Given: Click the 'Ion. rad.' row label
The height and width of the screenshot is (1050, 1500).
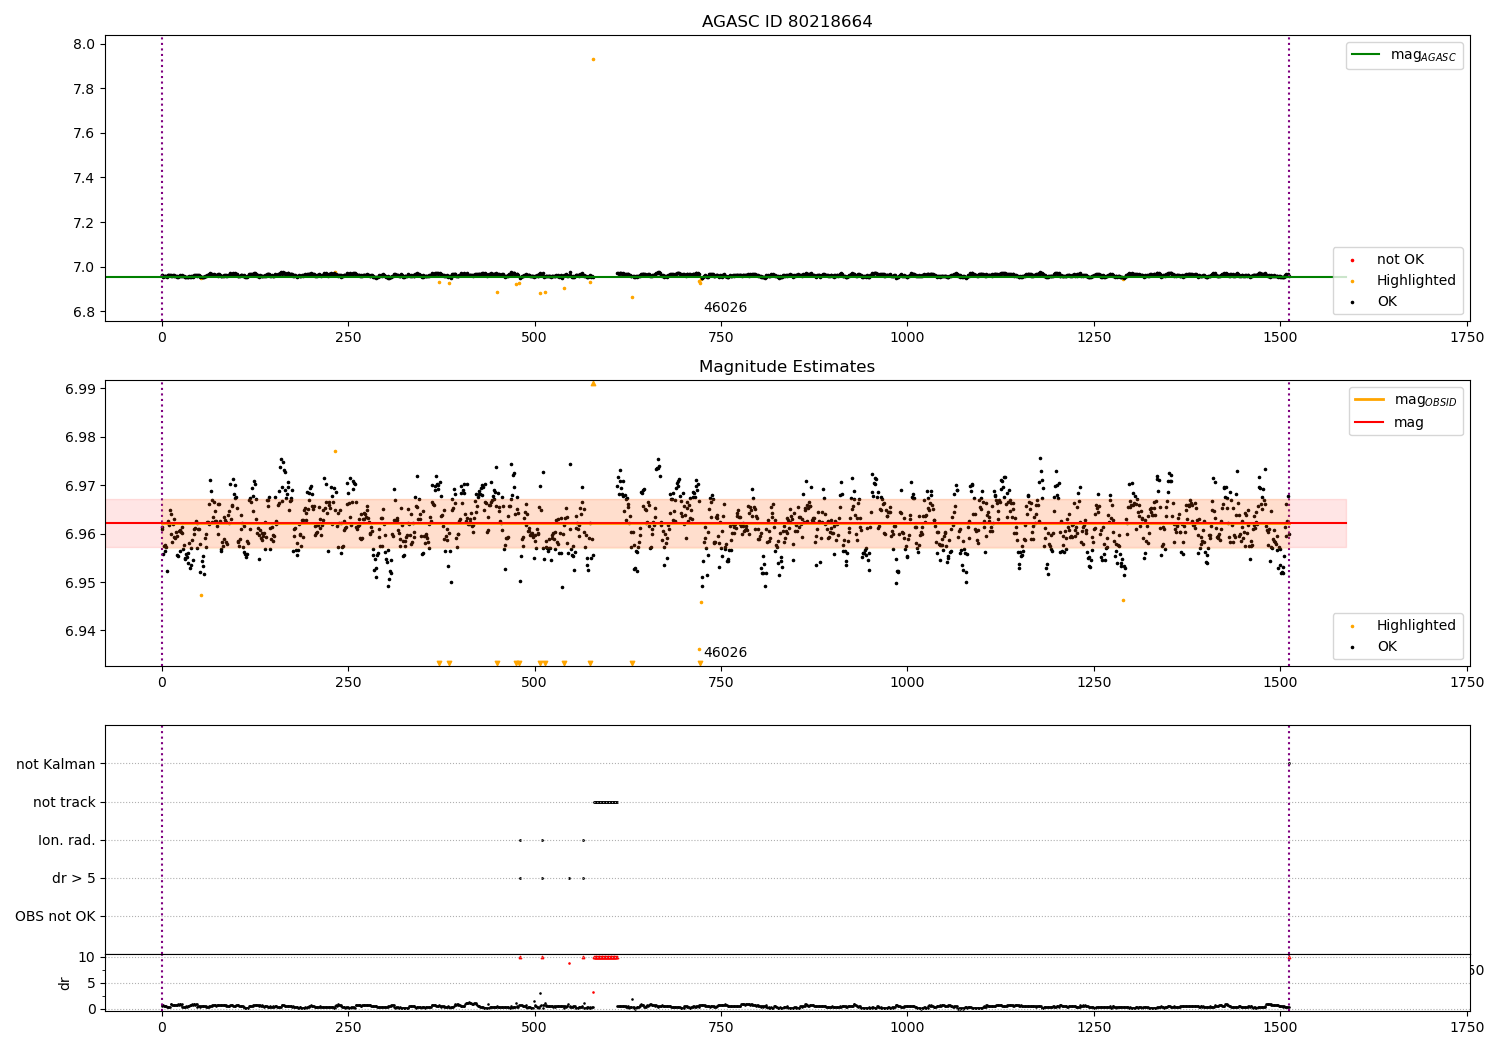Looking at the screenshot, I should (67, 840).
